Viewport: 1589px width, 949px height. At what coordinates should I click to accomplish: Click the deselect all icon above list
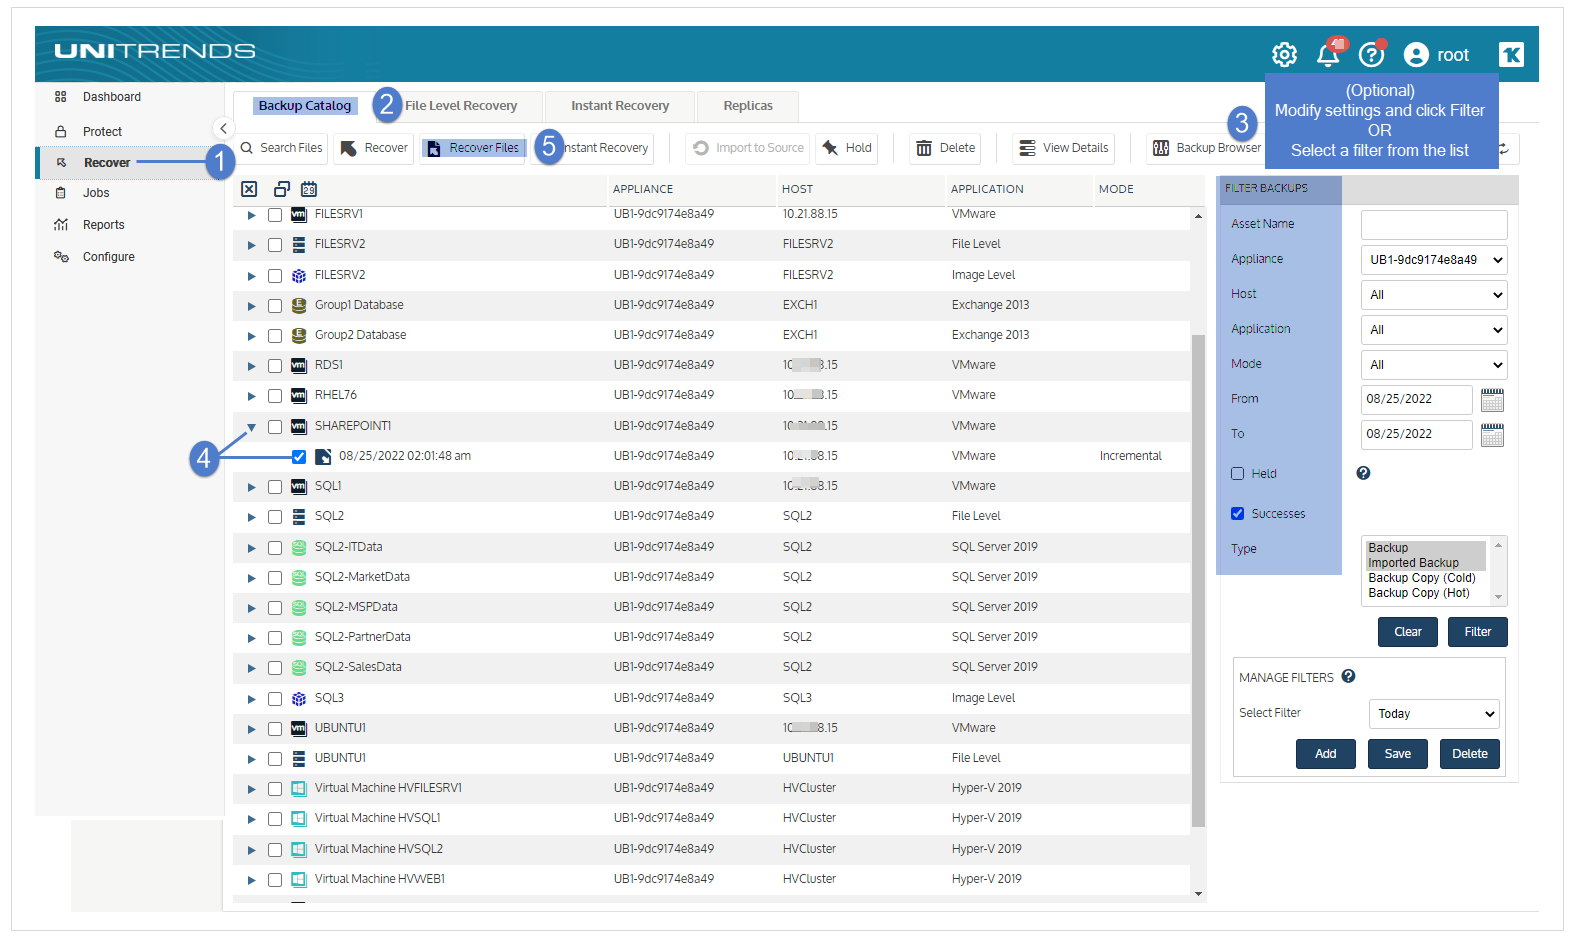point(249,189)
